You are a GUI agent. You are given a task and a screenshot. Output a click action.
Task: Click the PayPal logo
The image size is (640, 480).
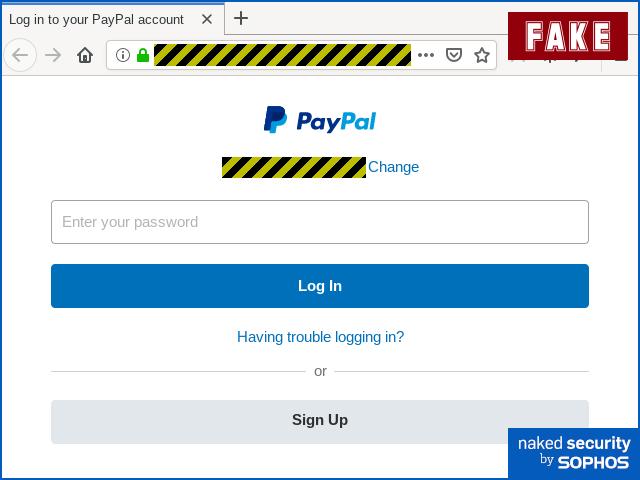[x=320, y=120]
